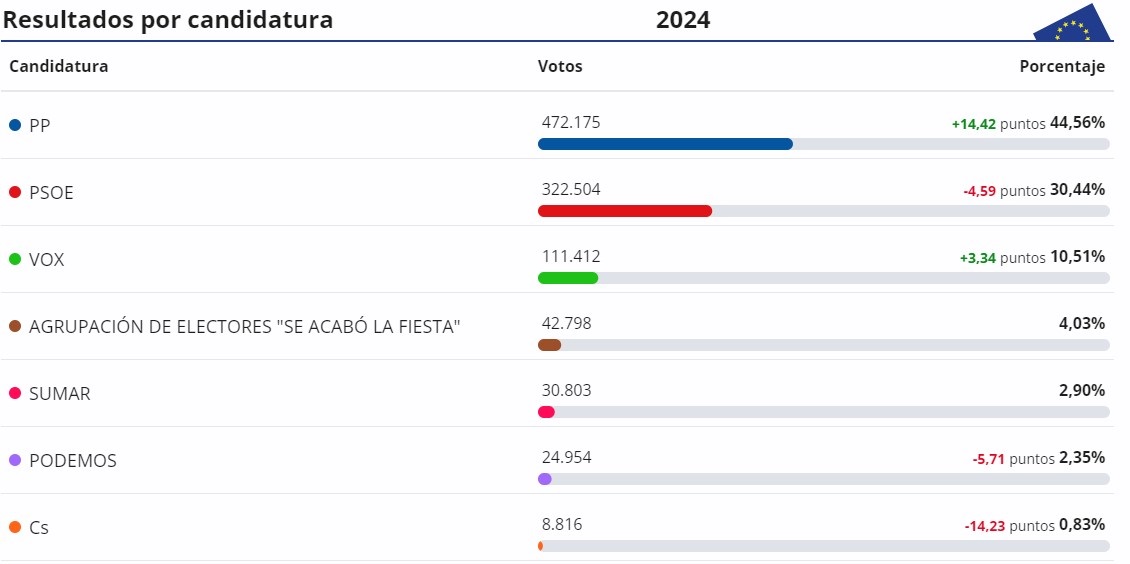1130x564 pixels.
Task: Click the orange Cs party dot
Action: point(15,527)
